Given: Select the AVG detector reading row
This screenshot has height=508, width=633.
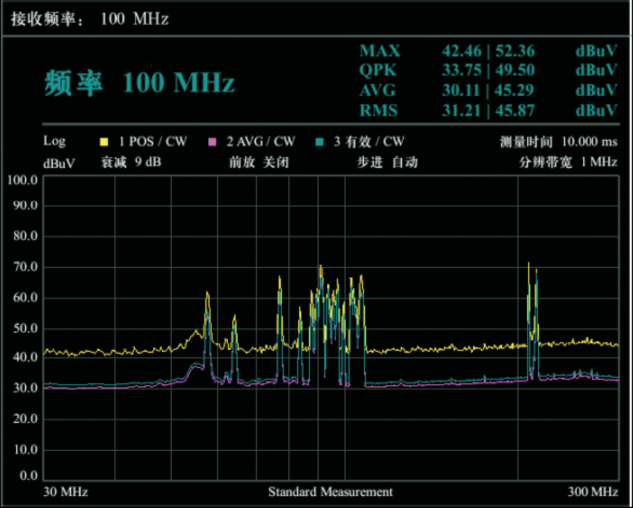Looking at the screenshot, I should 487,90.
